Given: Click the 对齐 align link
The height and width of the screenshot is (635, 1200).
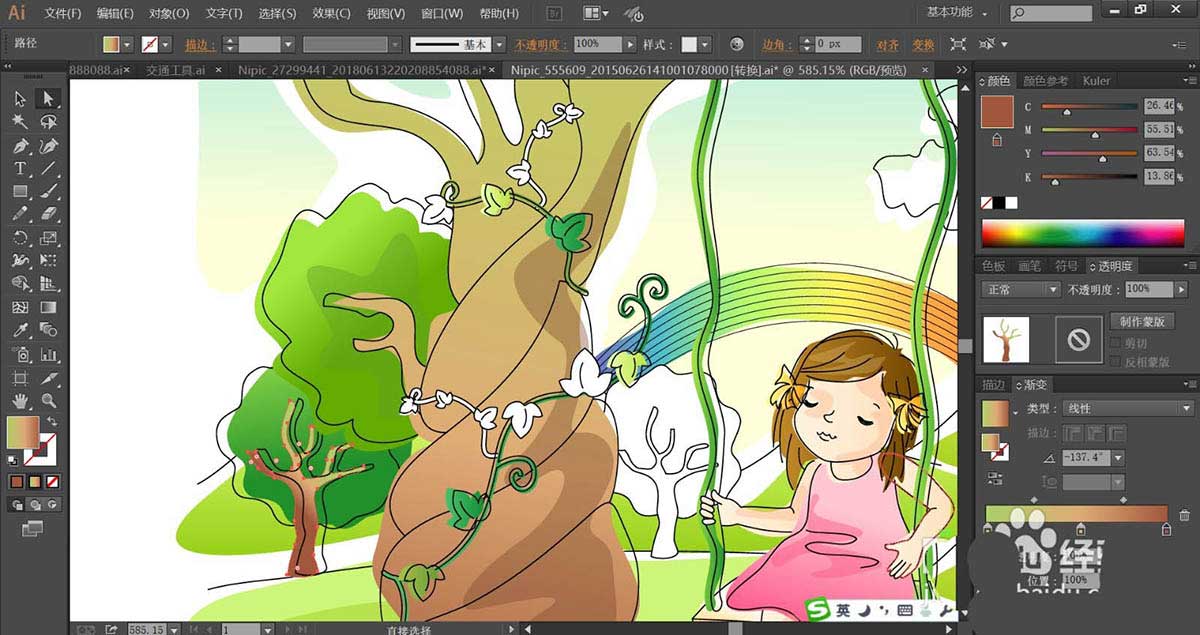Looking at the screenshot, I should pos(887,45).
